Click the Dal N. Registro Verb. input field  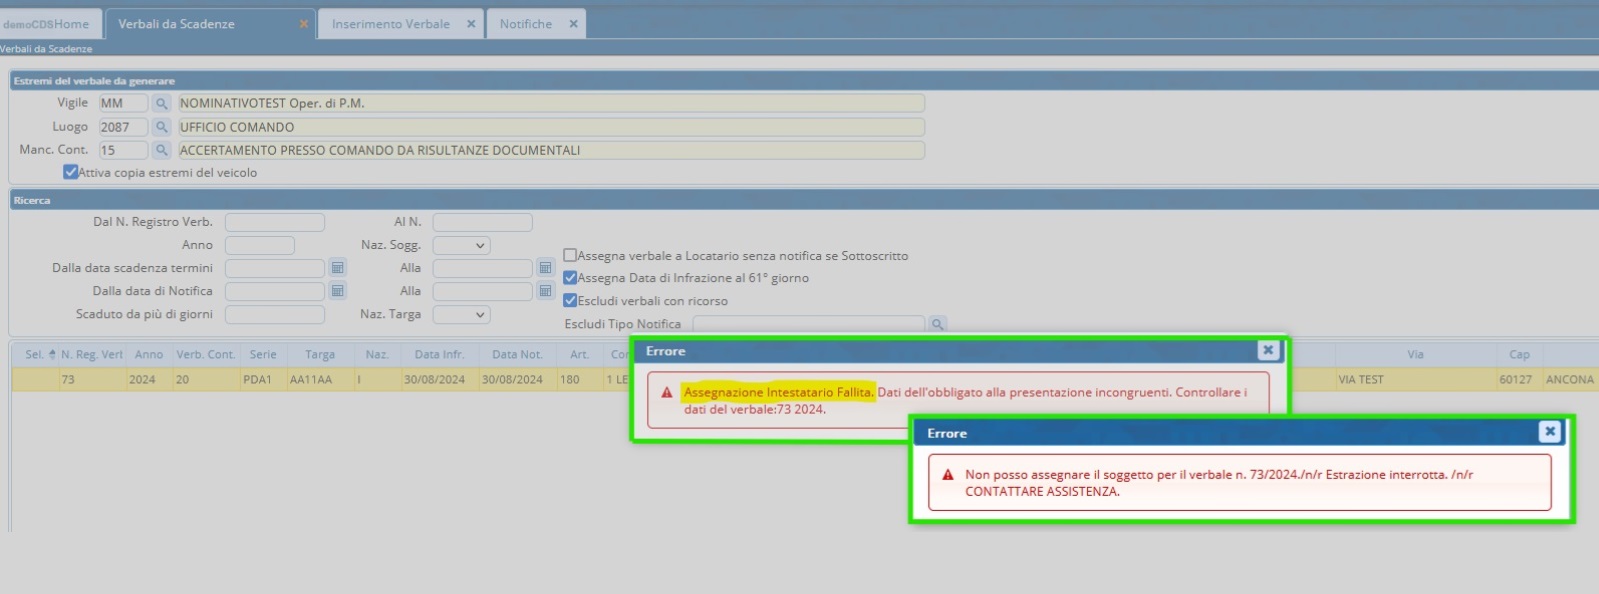coord(275,222)
